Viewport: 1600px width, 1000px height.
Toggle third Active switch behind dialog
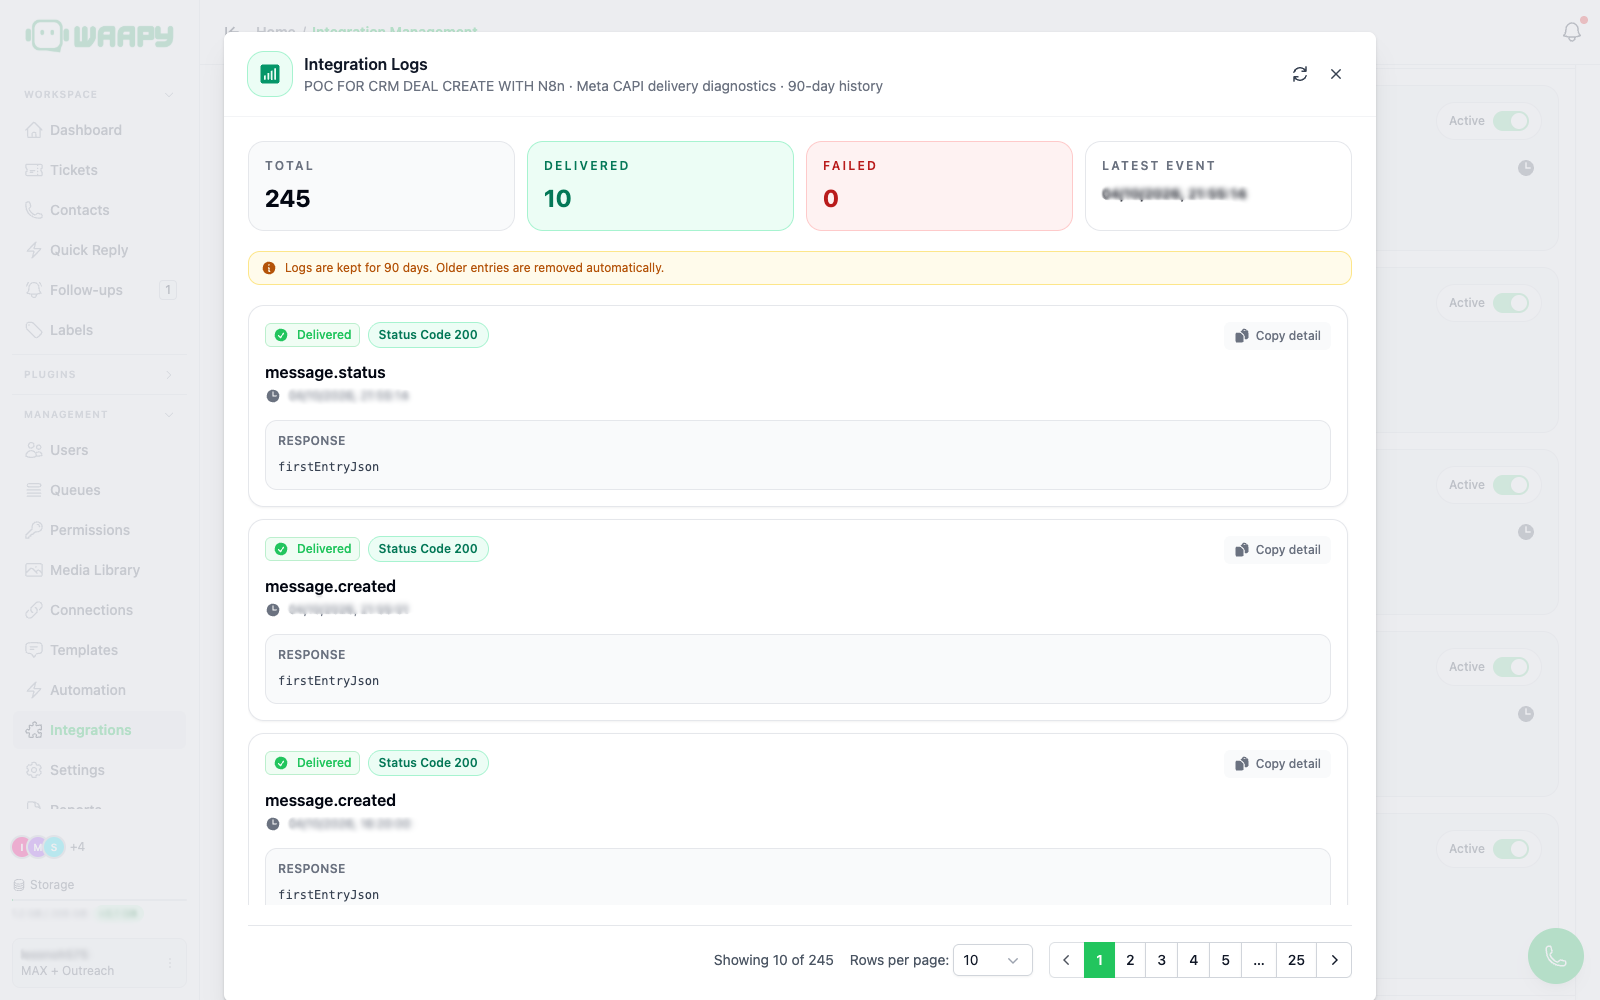point(1511,485)
